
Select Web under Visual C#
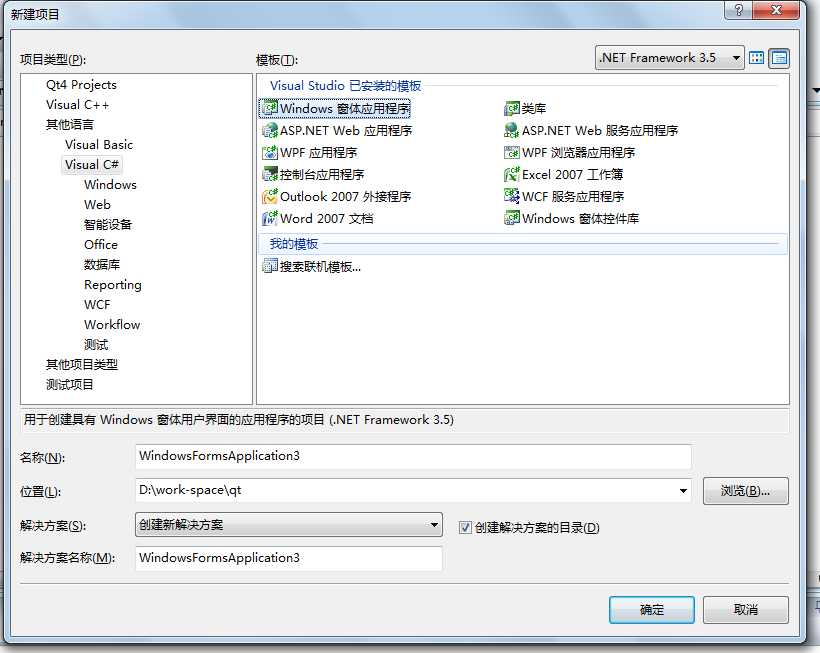coord(97,204)
